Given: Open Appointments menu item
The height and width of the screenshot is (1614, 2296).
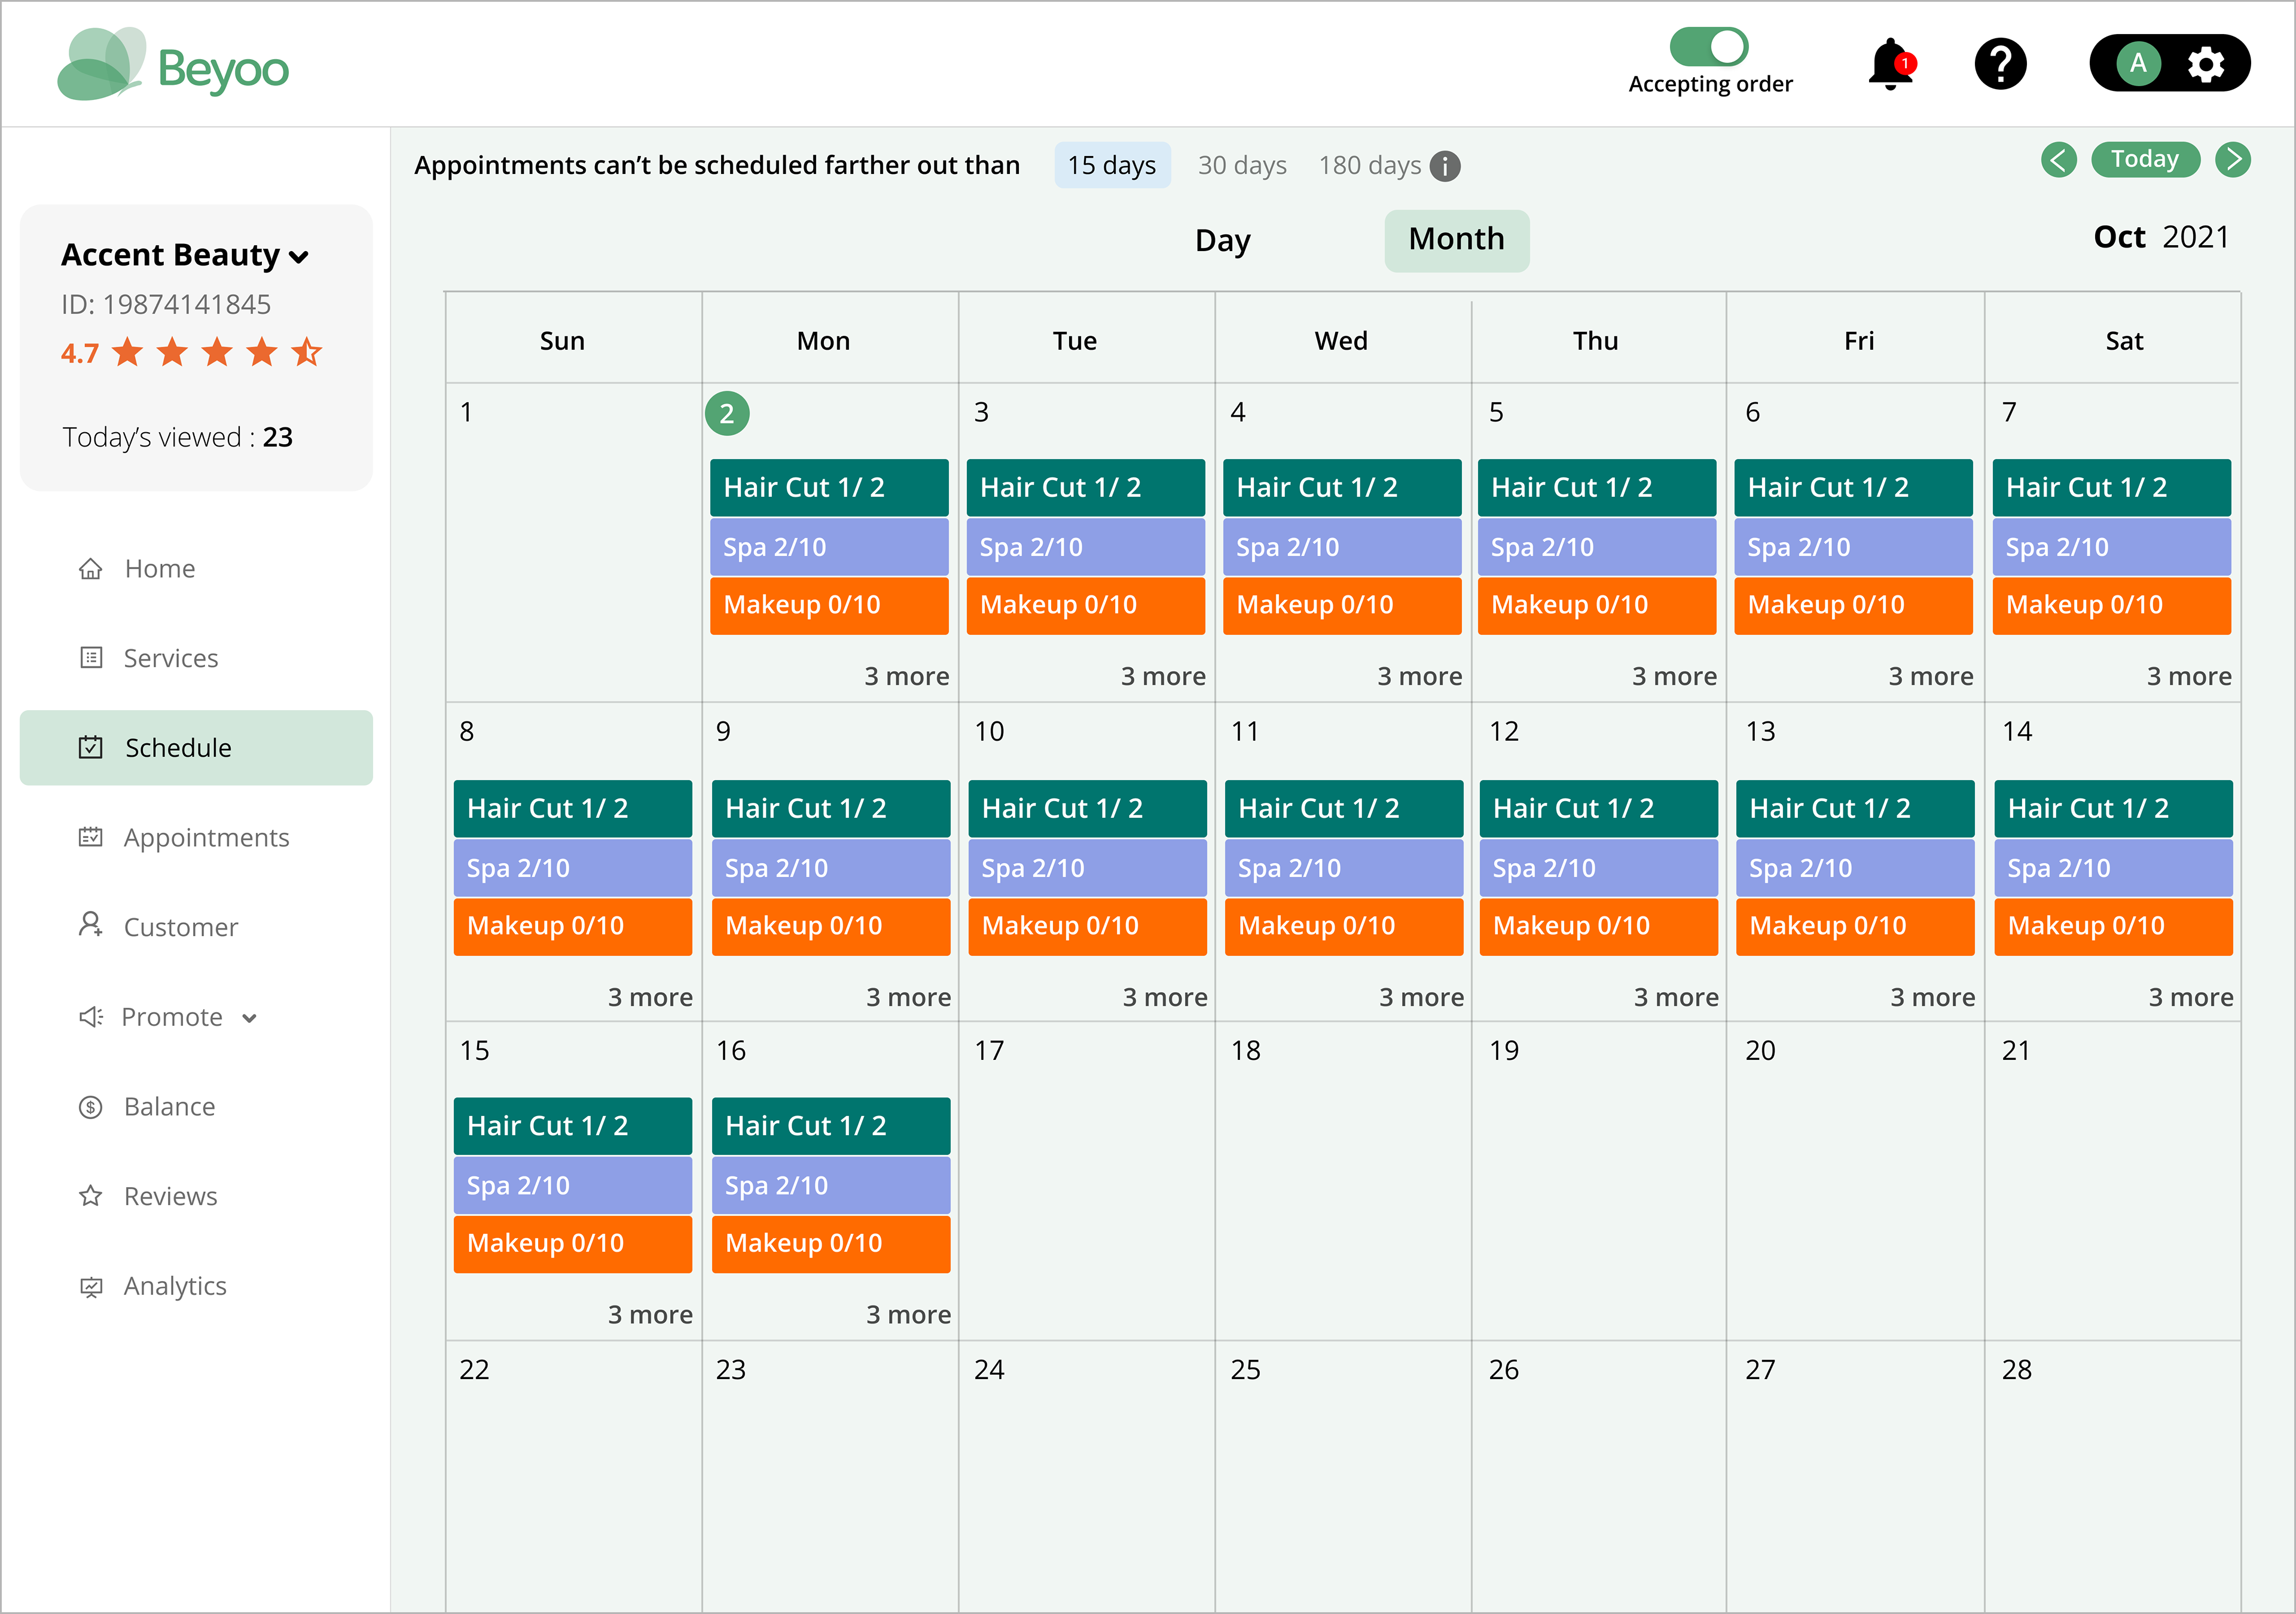Looking at the screenshot, I should coord(207,838).
